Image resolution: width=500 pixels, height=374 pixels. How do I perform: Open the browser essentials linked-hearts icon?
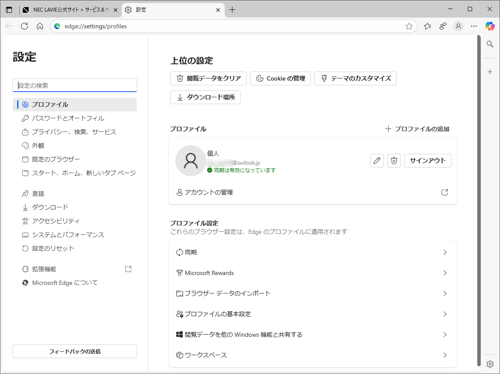(443, 26)
